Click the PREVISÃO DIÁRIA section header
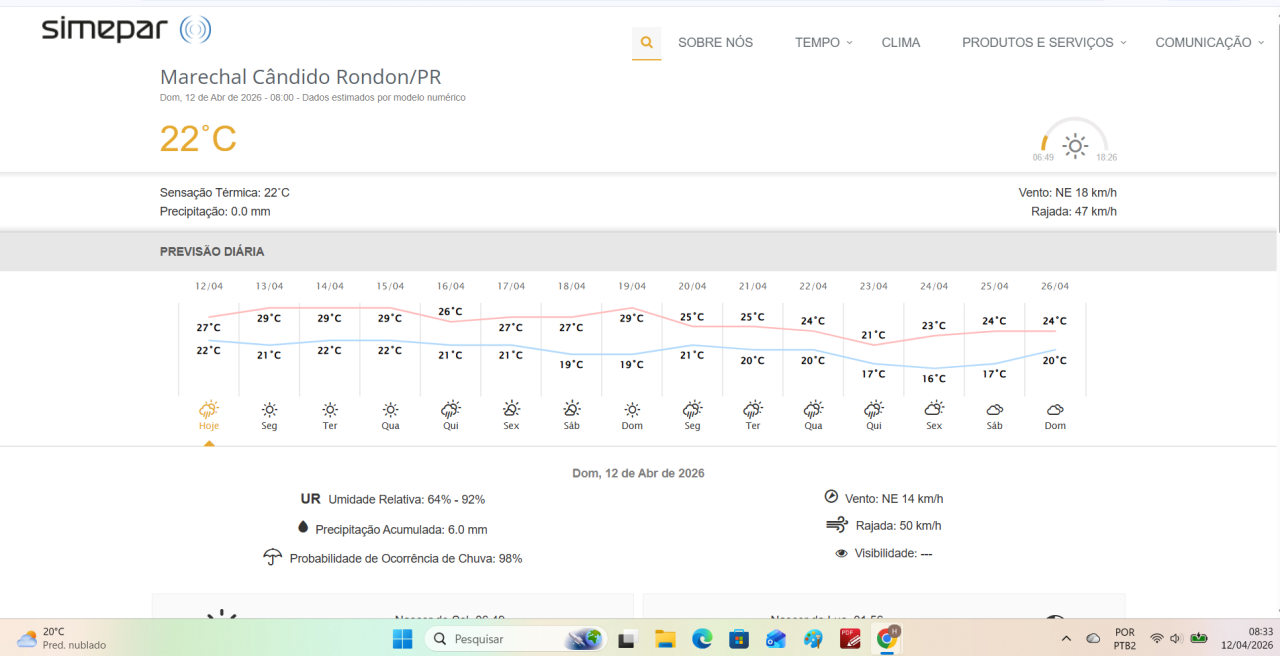1280x656 pixels. click(212, 252)
